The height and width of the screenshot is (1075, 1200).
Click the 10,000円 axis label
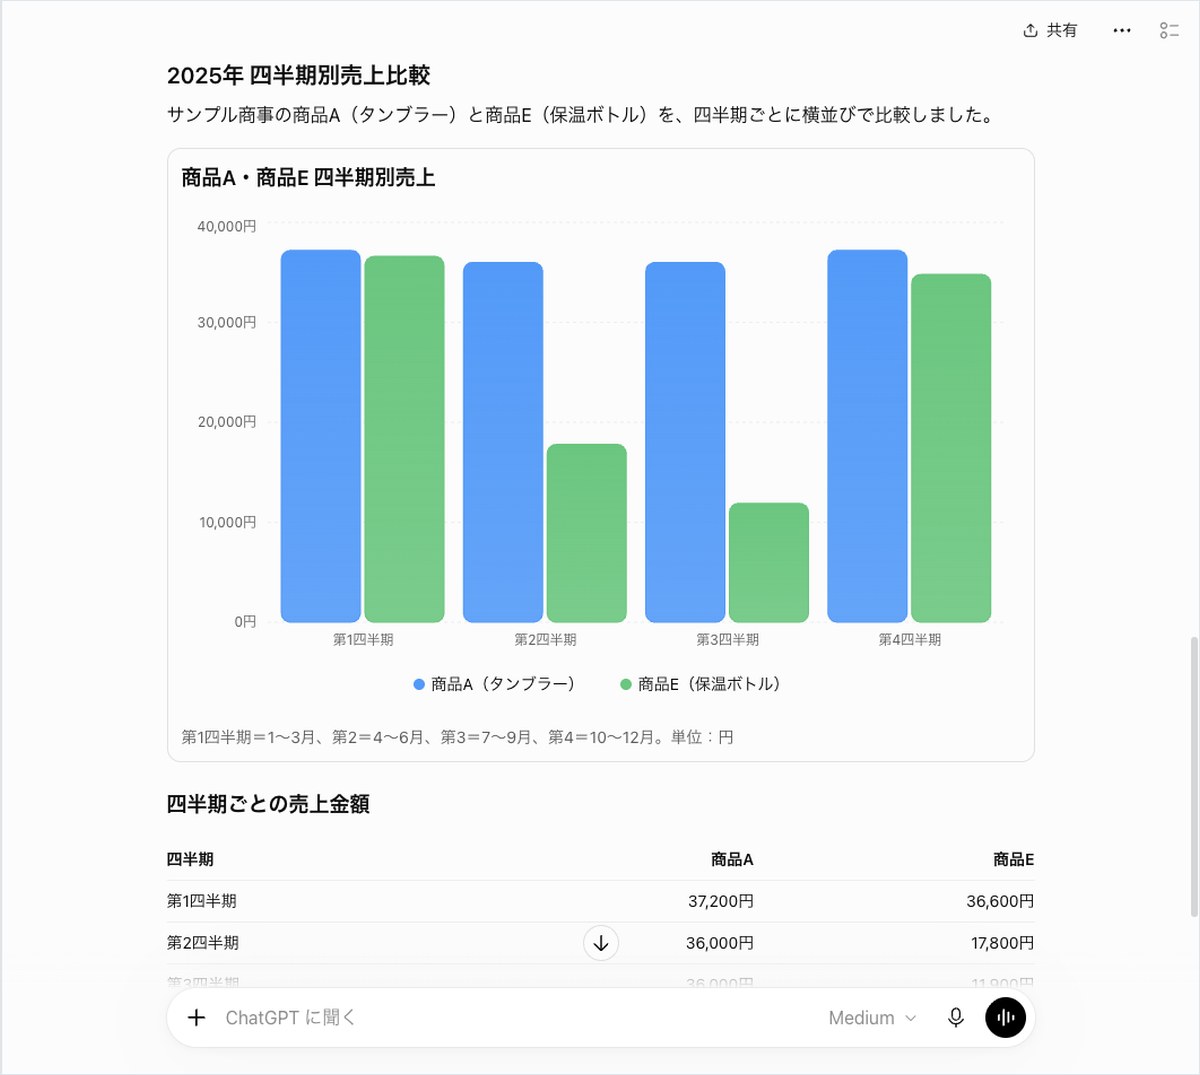[227, 522]
